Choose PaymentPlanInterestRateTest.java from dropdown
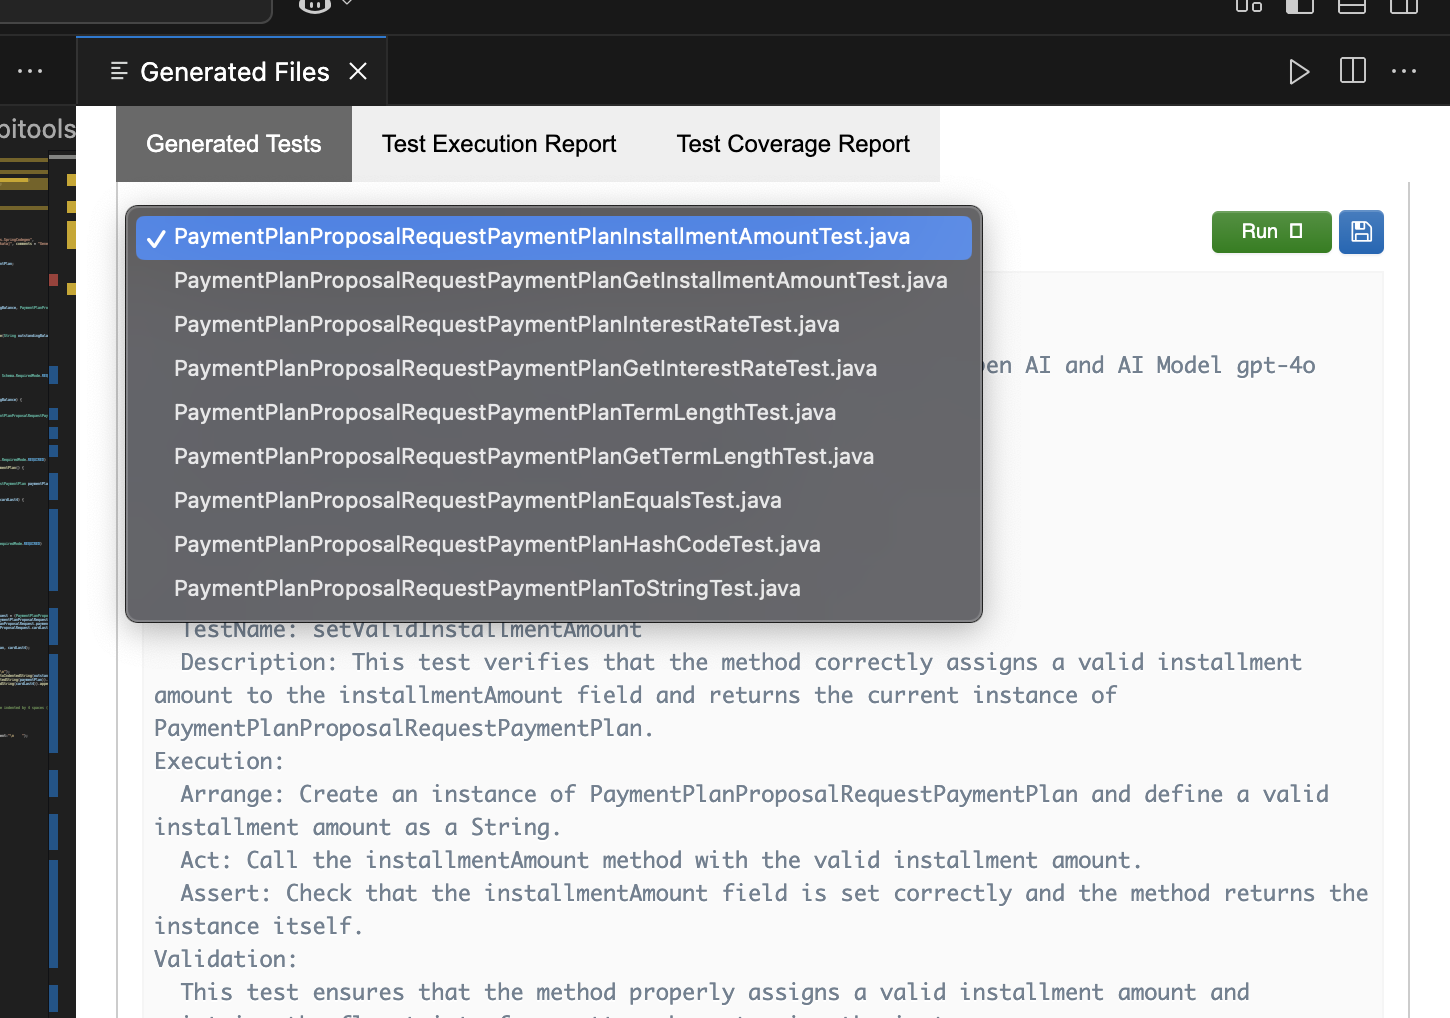The height and width of the screenshot is (1018, 1450). 506,325
